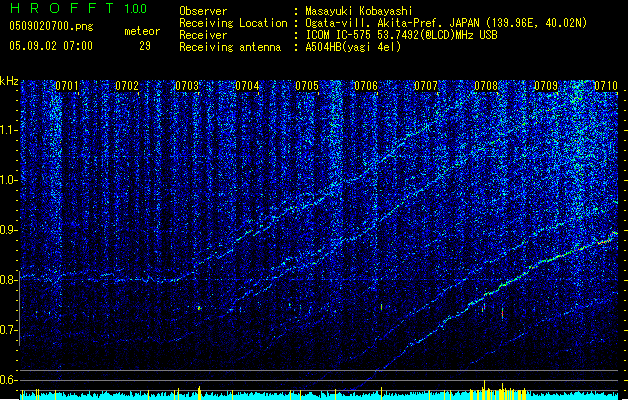Click the 0701 time marker
The width and height of the screenshot is (629, 400).
point(67,86)
